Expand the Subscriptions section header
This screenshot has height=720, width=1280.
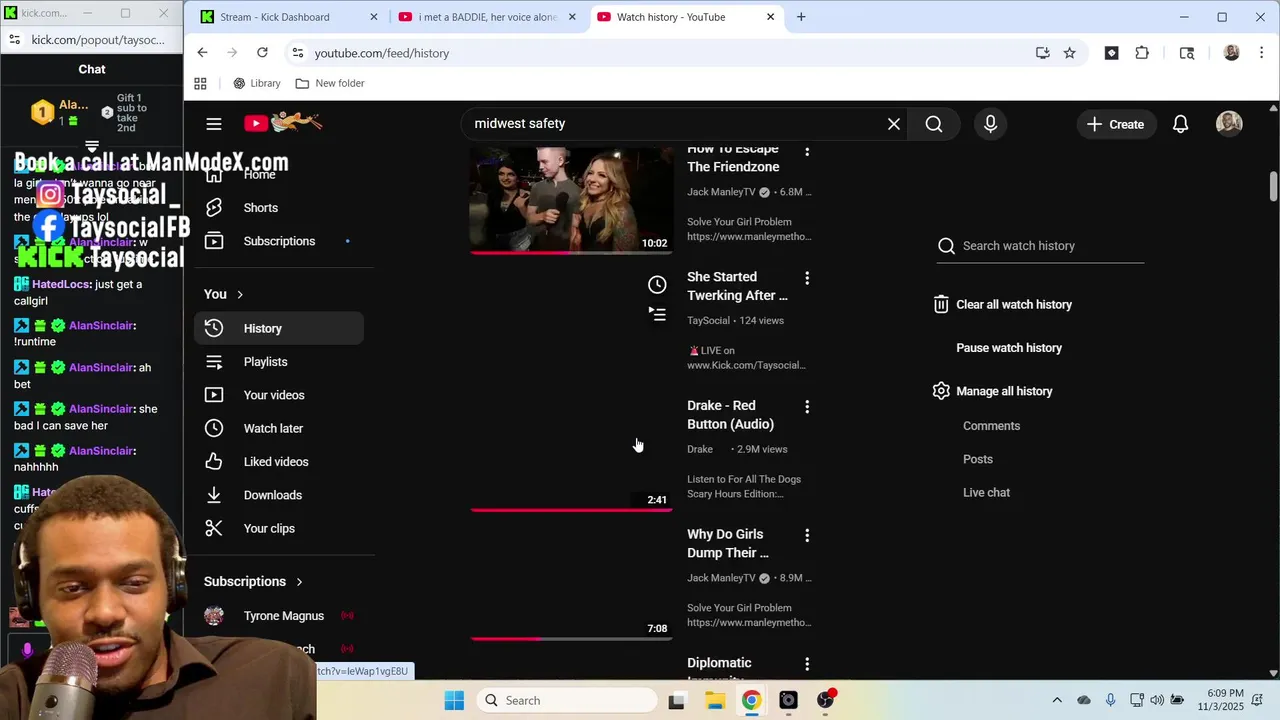[253, 581]
